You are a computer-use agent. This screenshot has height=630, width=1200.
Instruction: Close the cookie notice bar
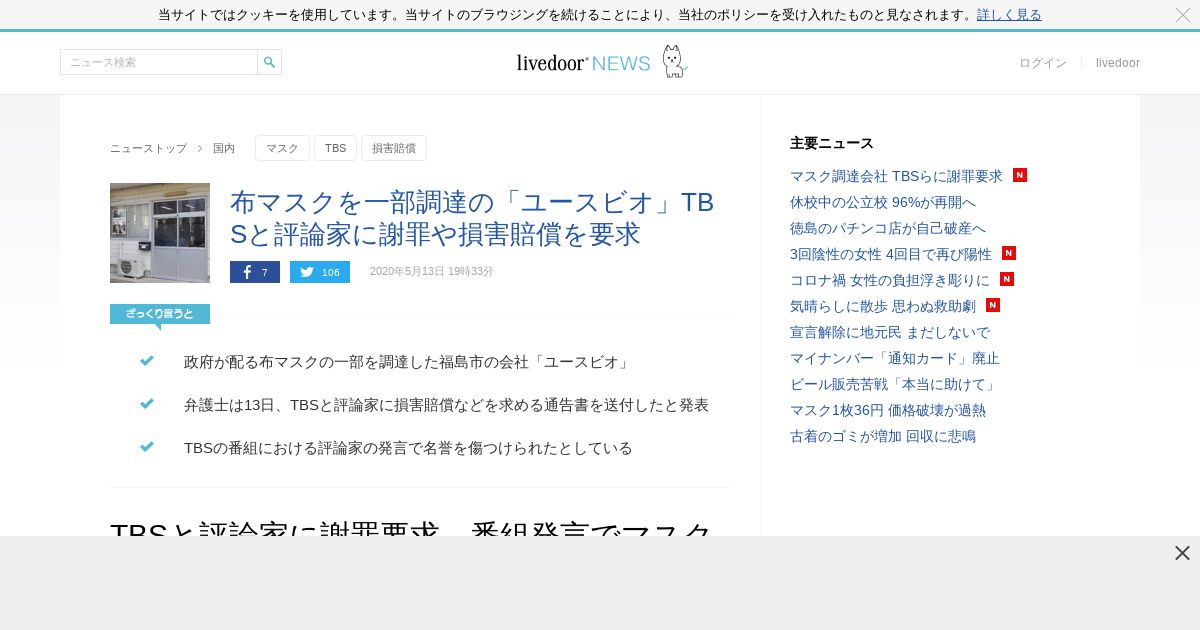1182,15
